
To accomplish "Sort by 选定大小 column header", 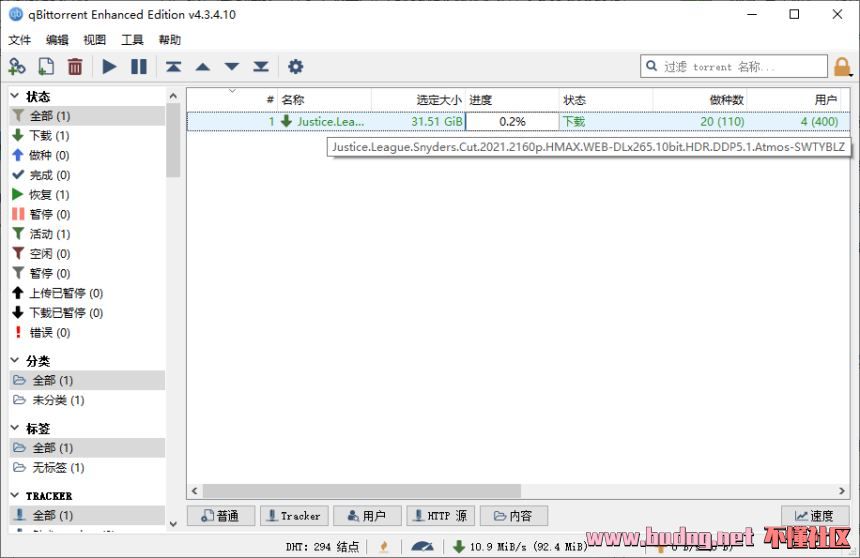I will [x=418, y=100].
